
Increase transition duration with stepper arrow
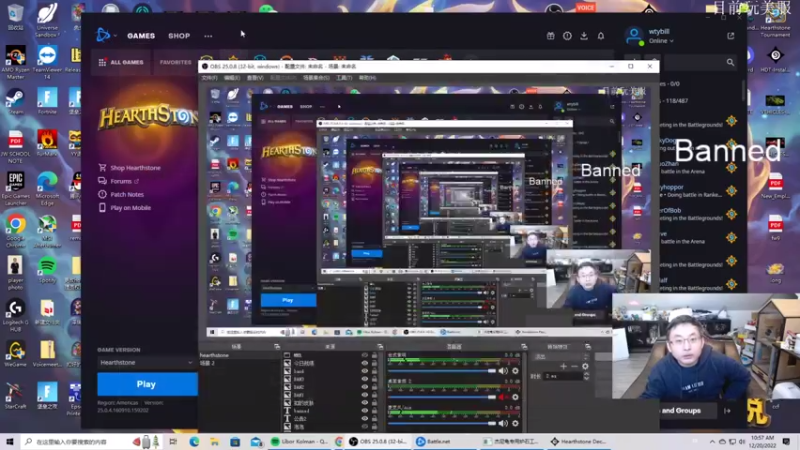(586, 374)
